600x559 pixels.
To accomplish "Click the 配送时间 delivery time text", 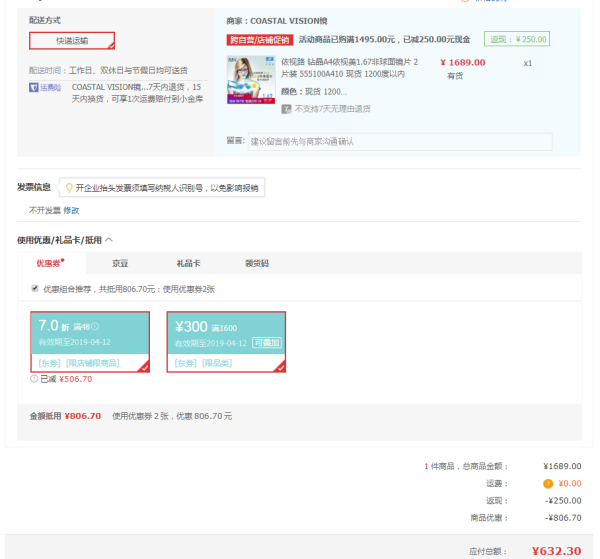I will [108, 70].
